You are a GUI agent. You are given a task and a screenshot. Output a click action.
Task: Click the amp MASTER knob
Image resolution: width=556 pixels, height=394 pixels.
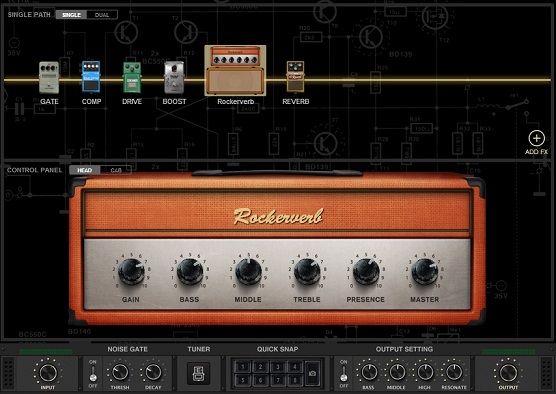click(x=424, y=272)
